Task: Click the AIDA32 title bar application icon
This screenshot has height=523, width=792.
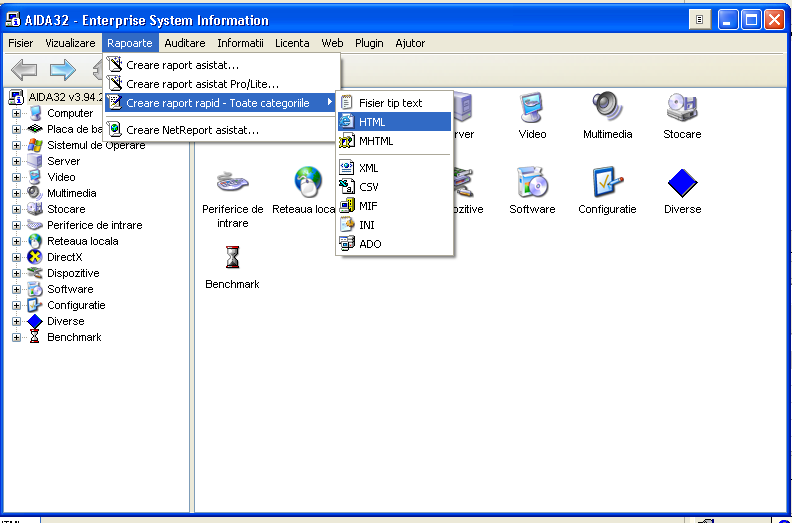Action: [13, 20]
